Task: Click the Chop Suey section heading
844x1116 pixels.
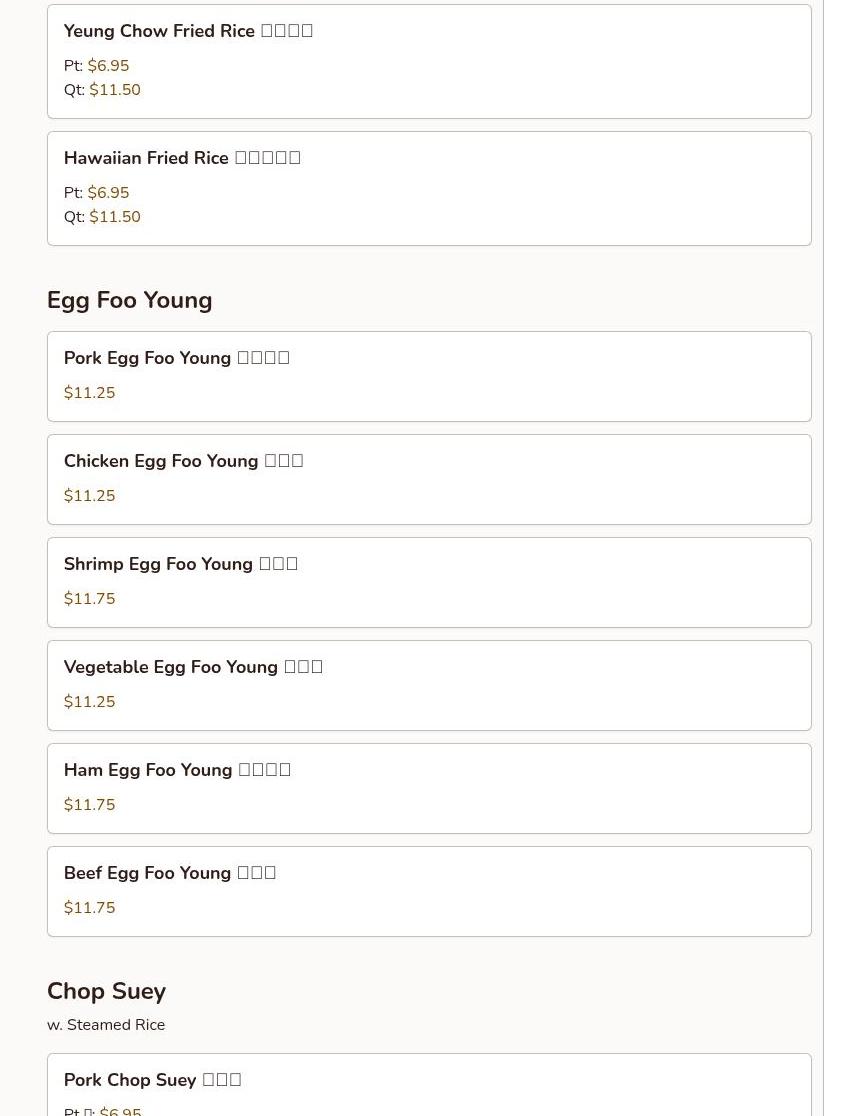Action: [106, 991]
